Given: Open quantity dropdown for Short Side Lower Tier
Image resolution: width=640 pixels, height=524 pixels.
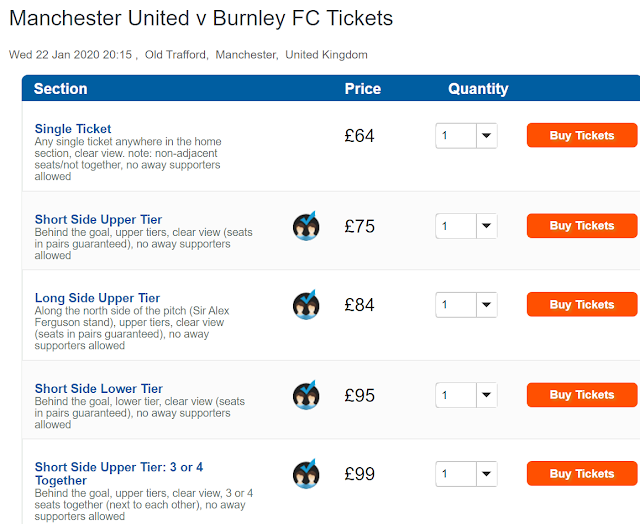Looking at the screenshot, I should 466,395.
